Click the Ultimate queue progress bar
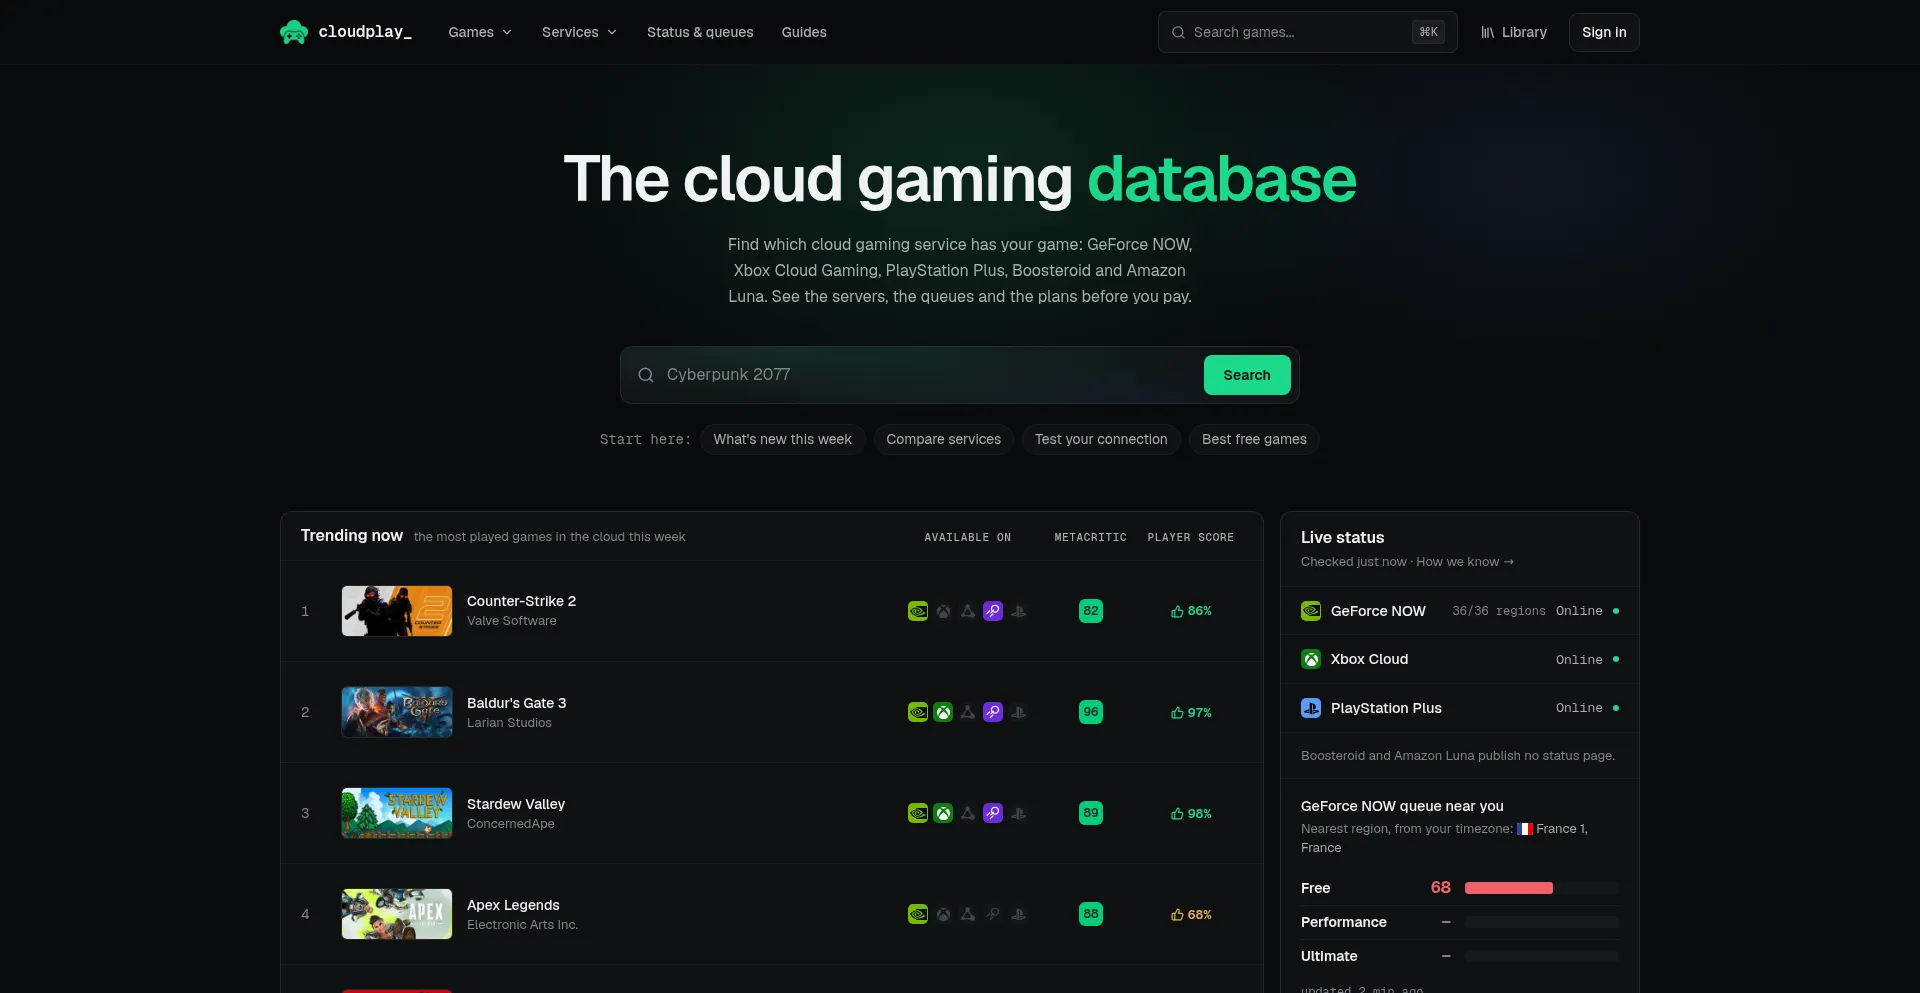Viewport: 1920px width, 993px height. [x=1542, y=956]
